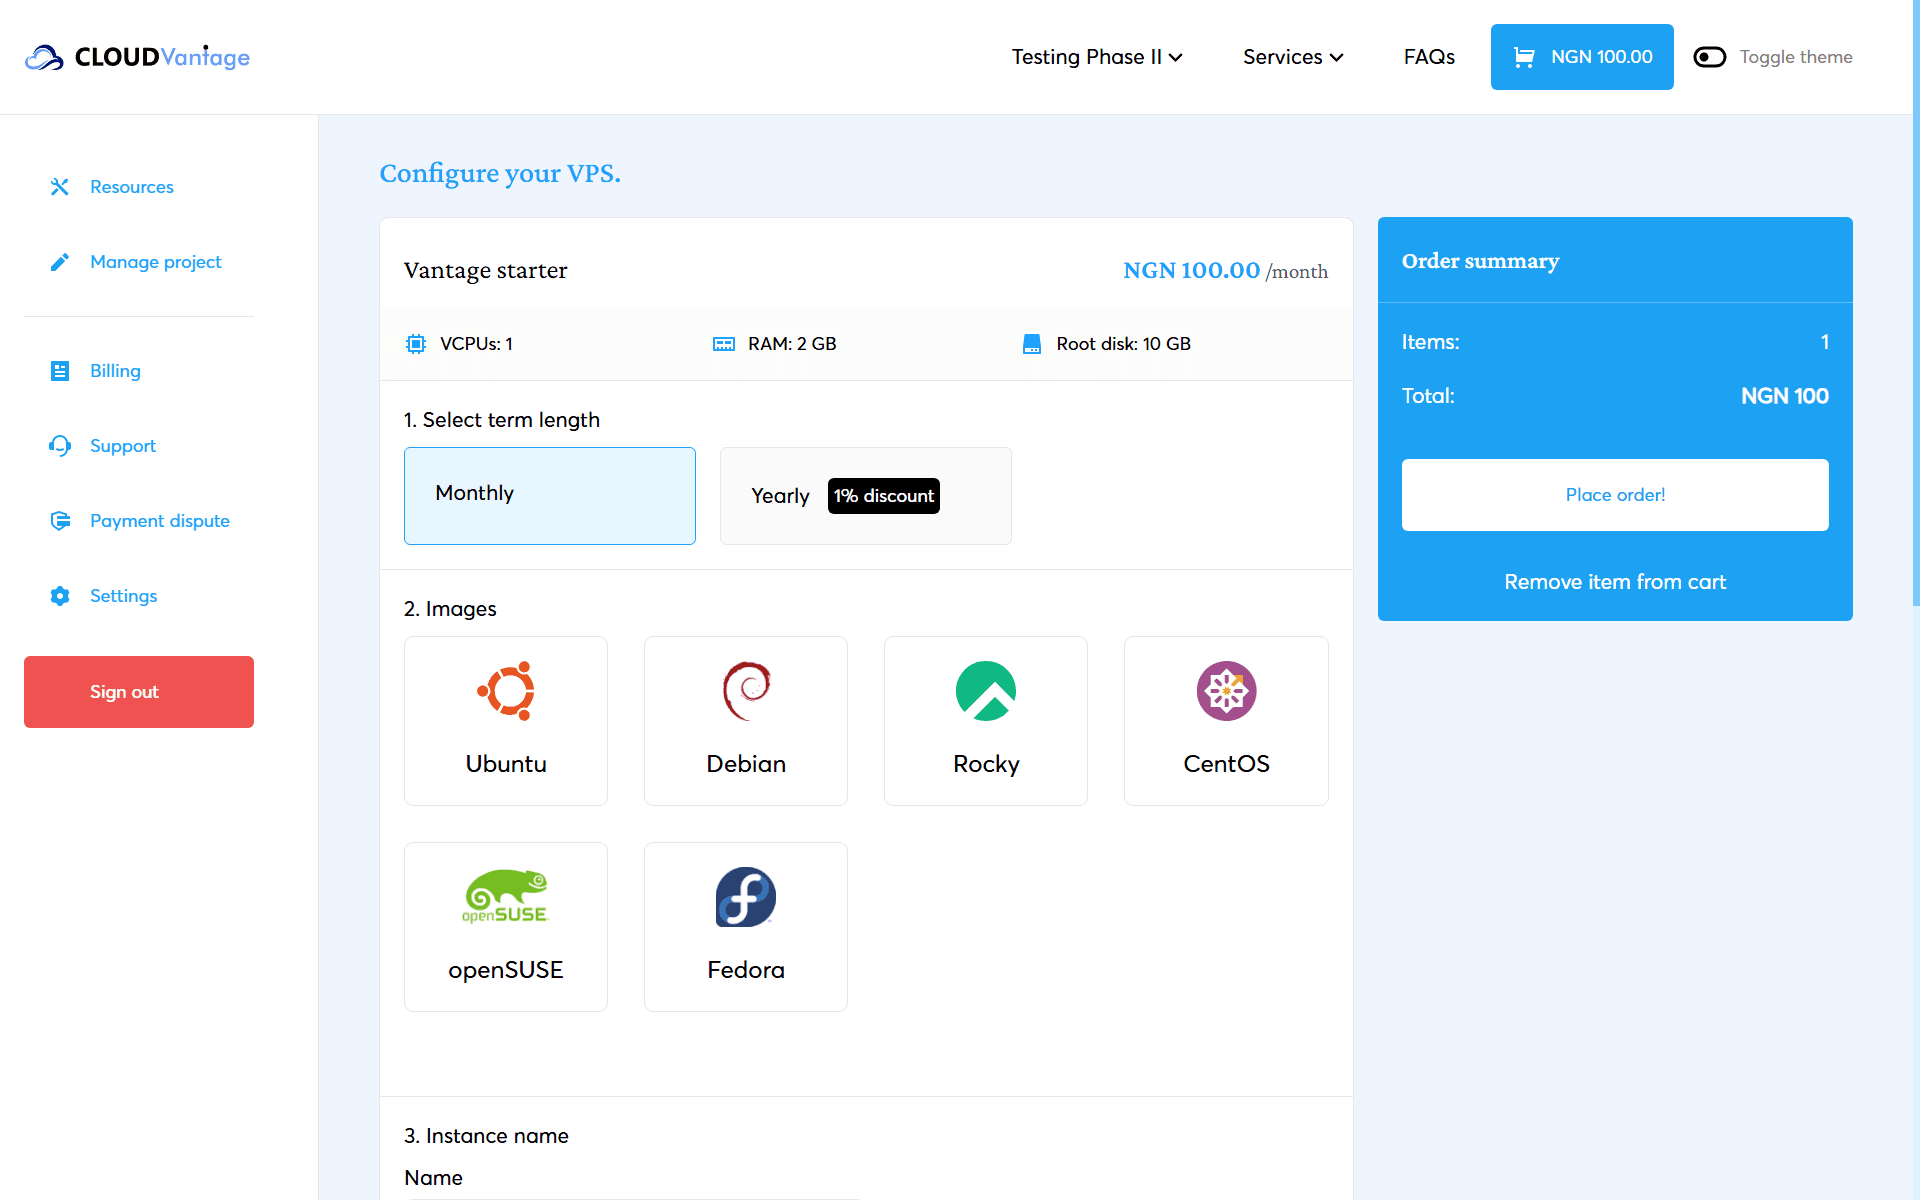
Task: Pick the Rocky Linux image icon
Action: [986, 691]
